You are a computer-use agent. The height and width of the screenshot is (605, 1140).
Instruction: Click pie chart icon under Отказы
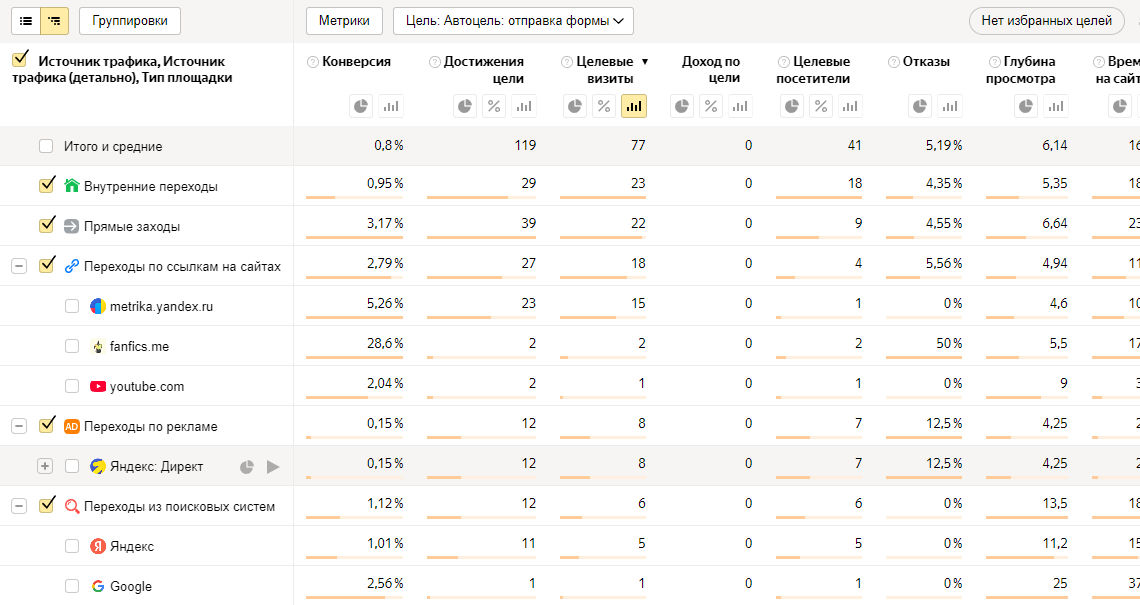click(920, 106)
